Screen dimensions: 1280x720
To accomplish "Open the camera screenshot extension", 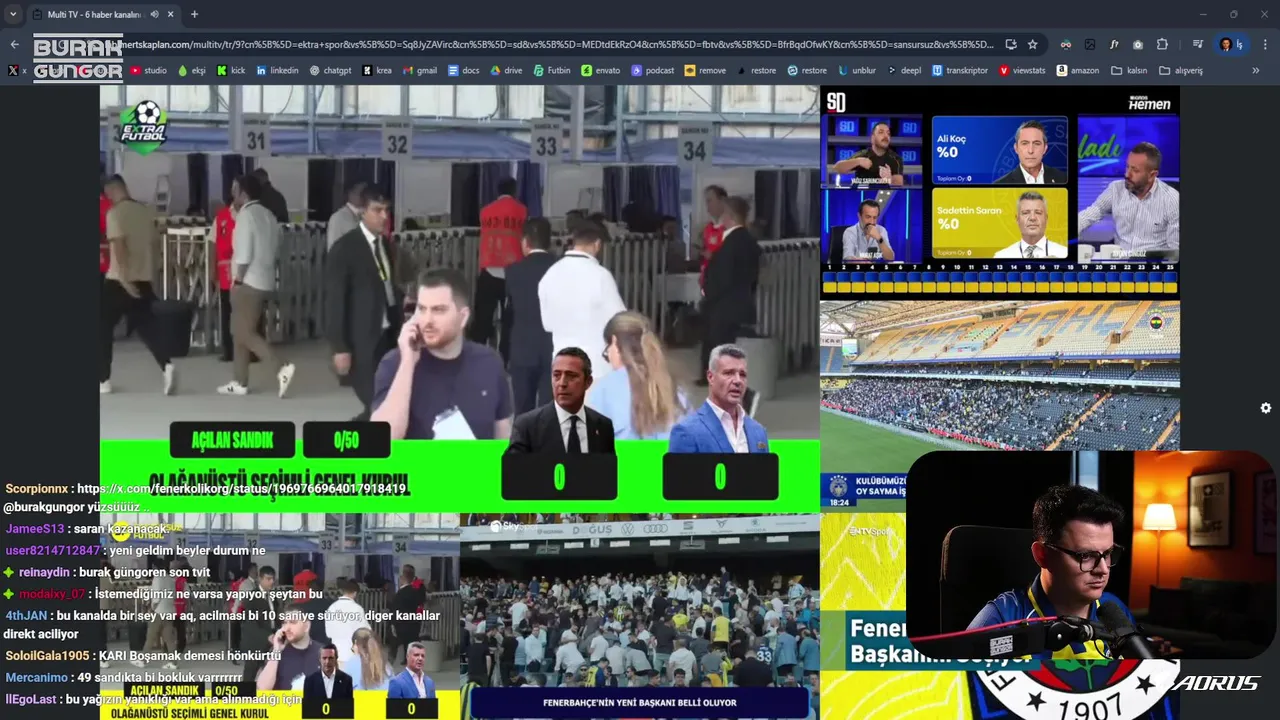I will coord(1138,44).
